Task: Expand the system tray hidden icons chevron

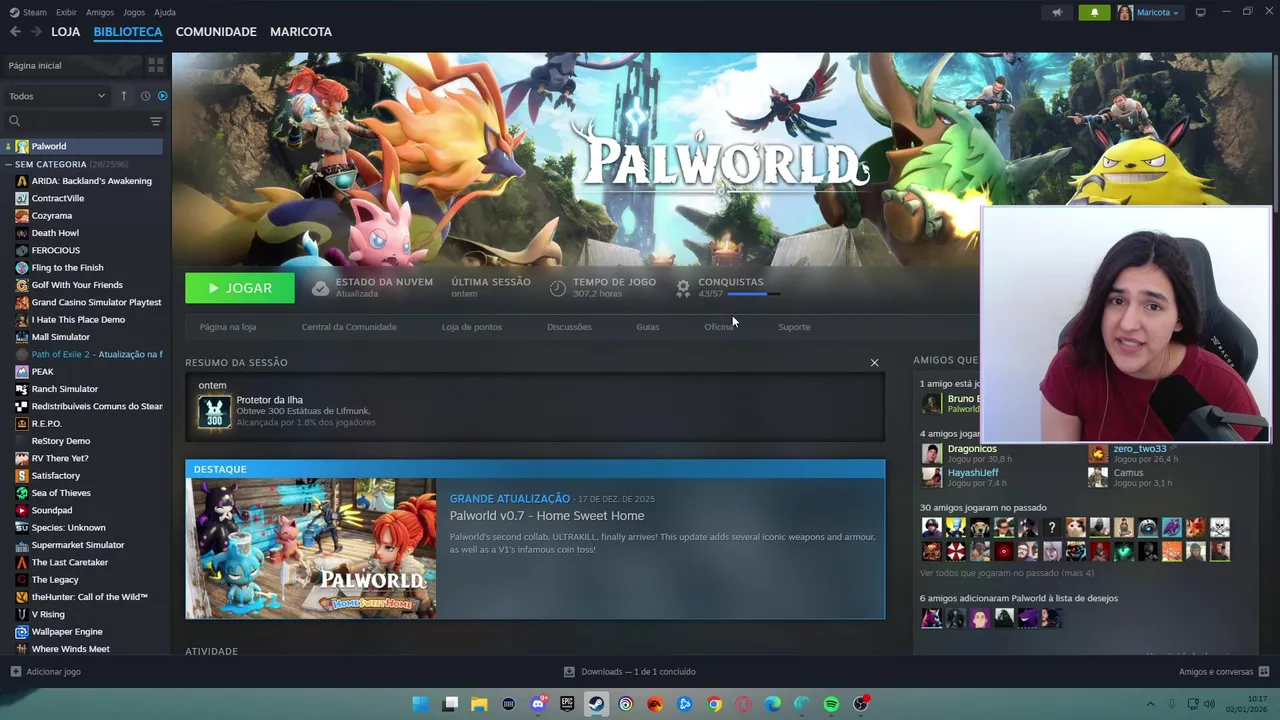Action: click(x=1150, y=704)
